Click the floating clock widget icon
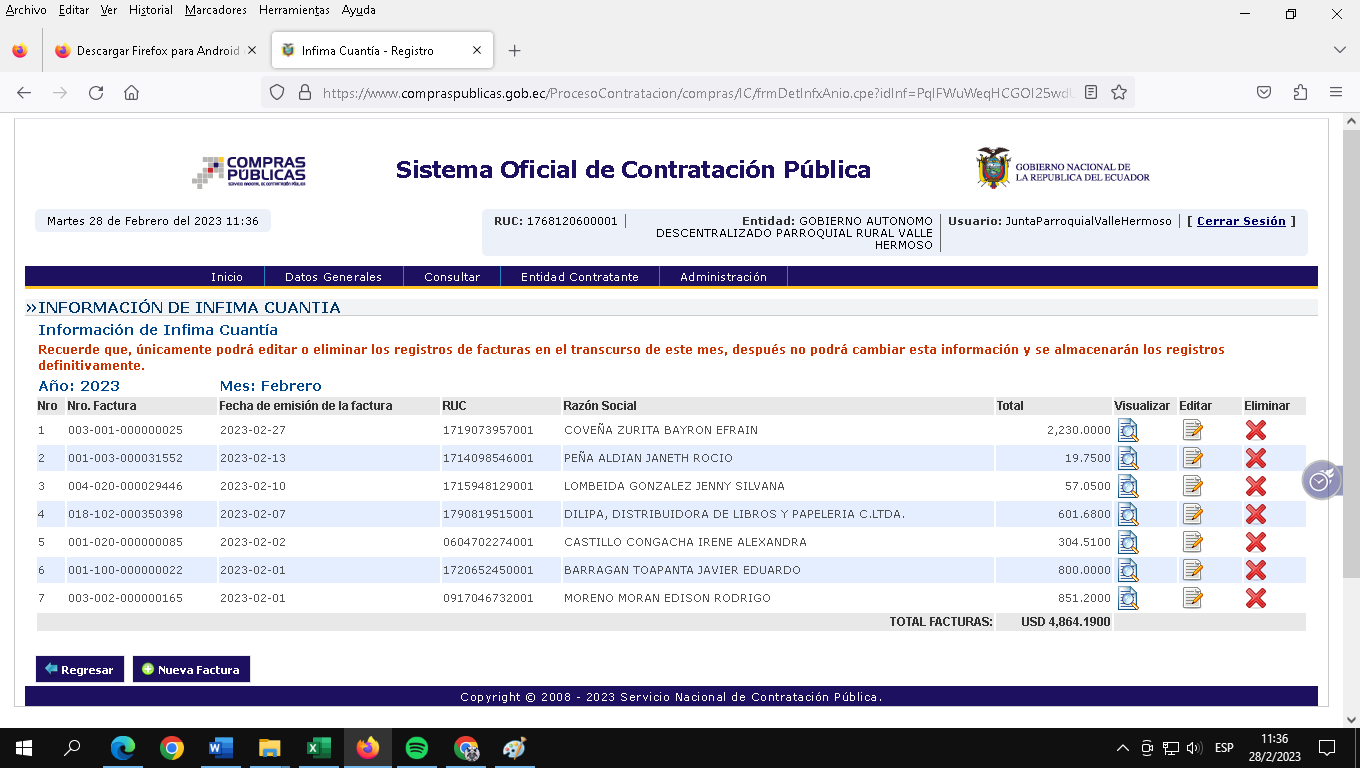 (1320, 481)
